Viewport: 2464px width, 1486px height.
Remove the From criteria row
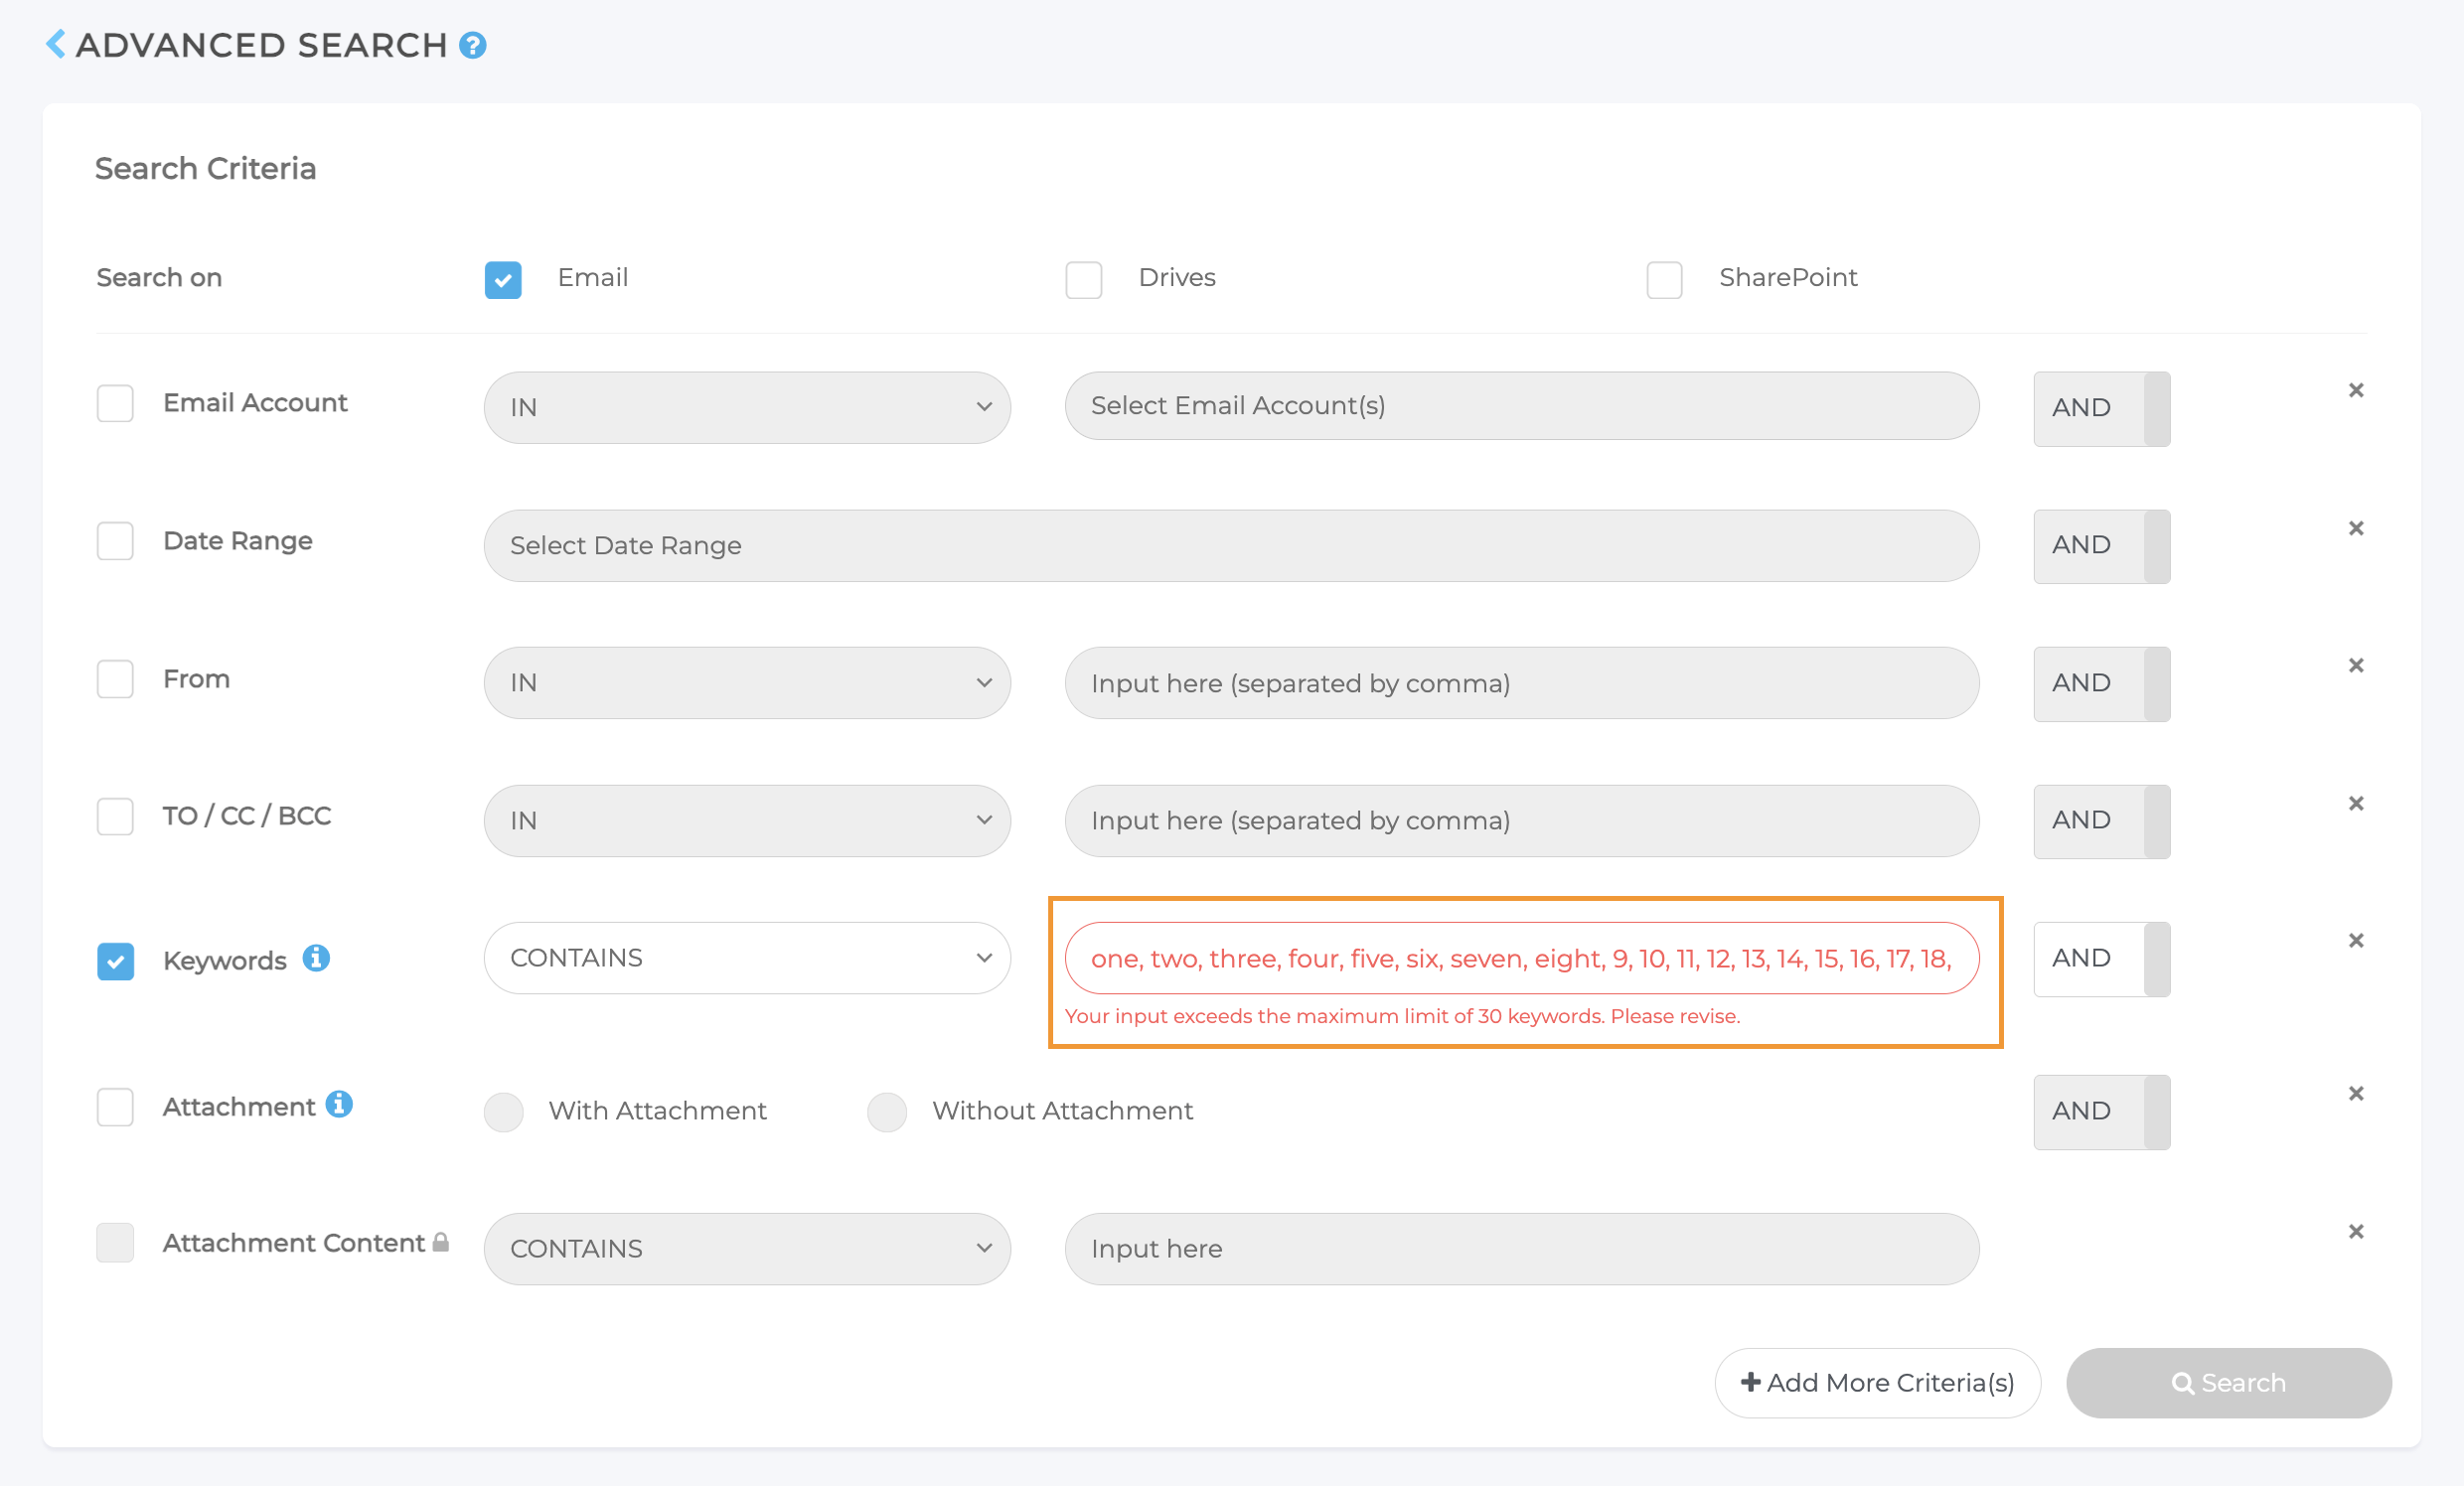point(2355,666)
